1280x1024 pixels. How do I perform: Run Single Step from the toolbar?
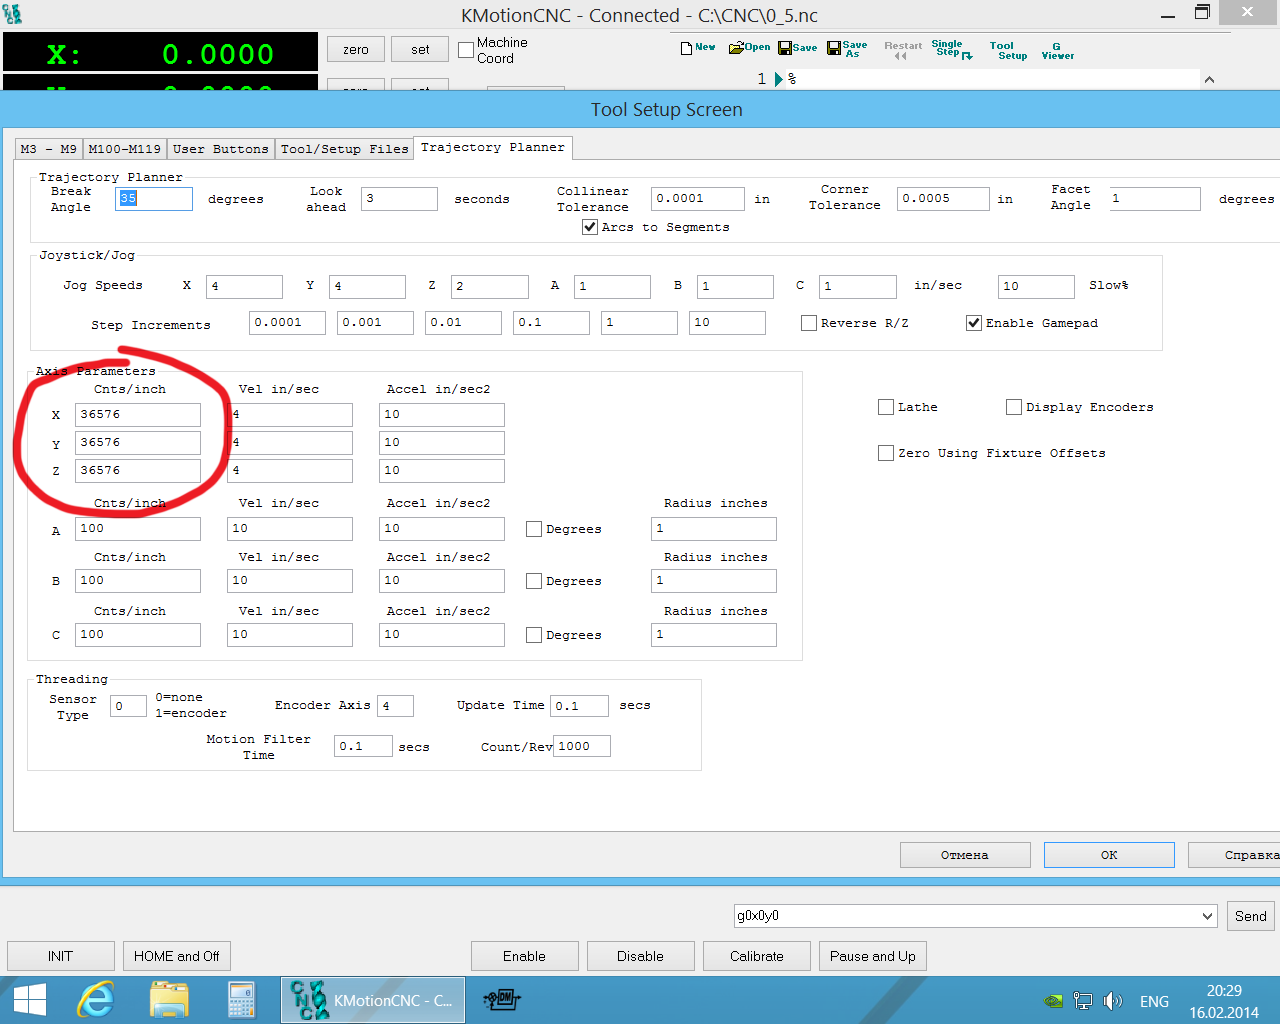pyautogui.click(x=950, y=50)
